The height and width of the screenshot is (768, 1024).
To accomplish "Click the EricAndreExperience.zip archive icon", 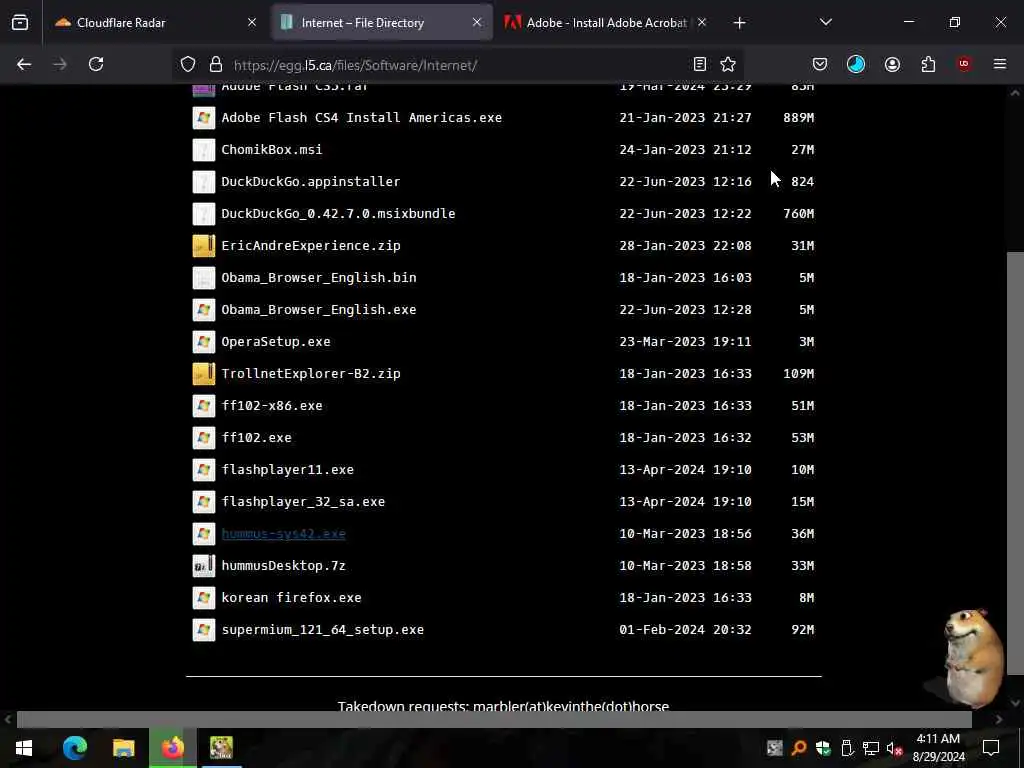I will [204, 246].
